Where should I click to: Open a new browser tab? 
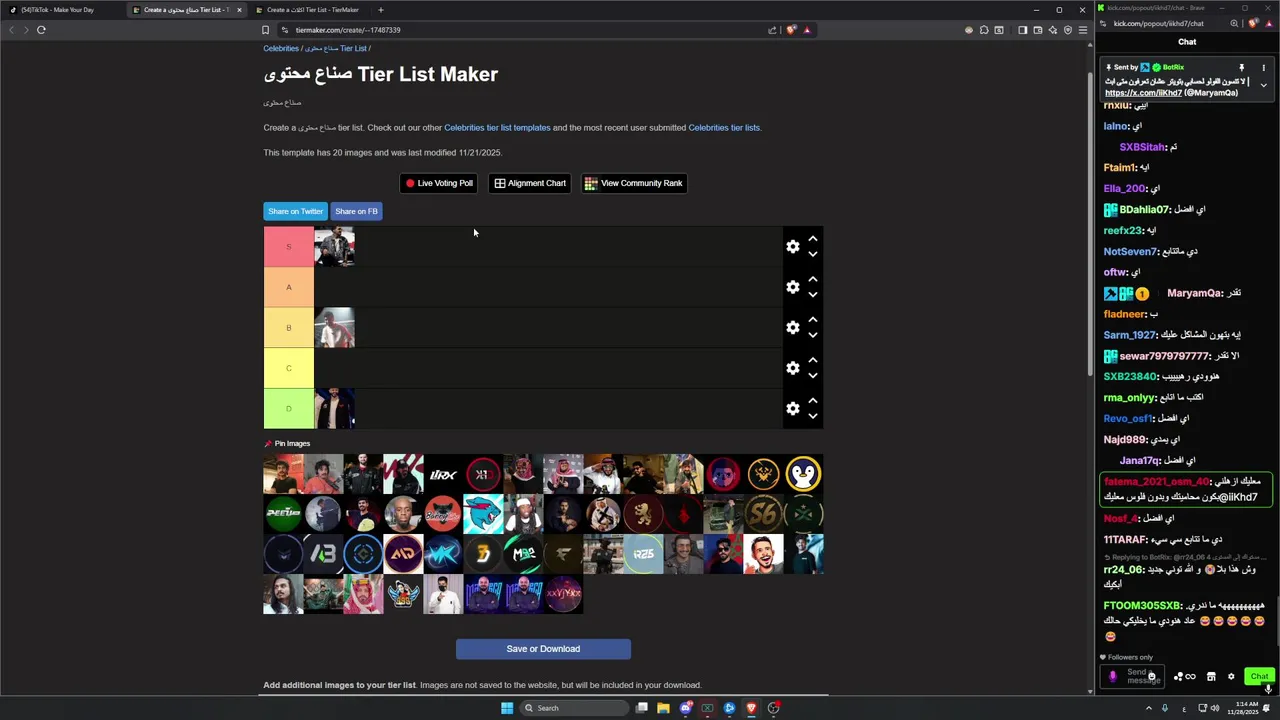tap(380, 10)
